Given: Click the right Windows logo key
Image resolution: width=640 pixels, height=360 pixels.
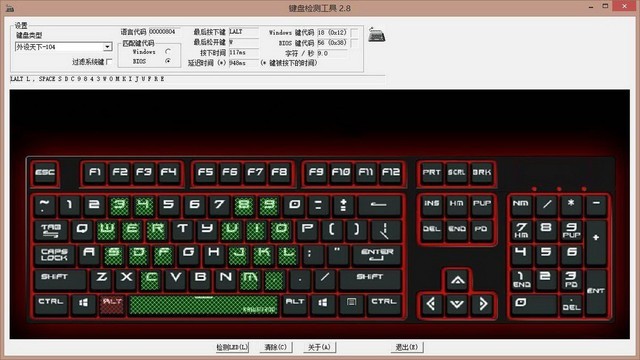Looking at the screenshot, I should [x=322, y=303].
